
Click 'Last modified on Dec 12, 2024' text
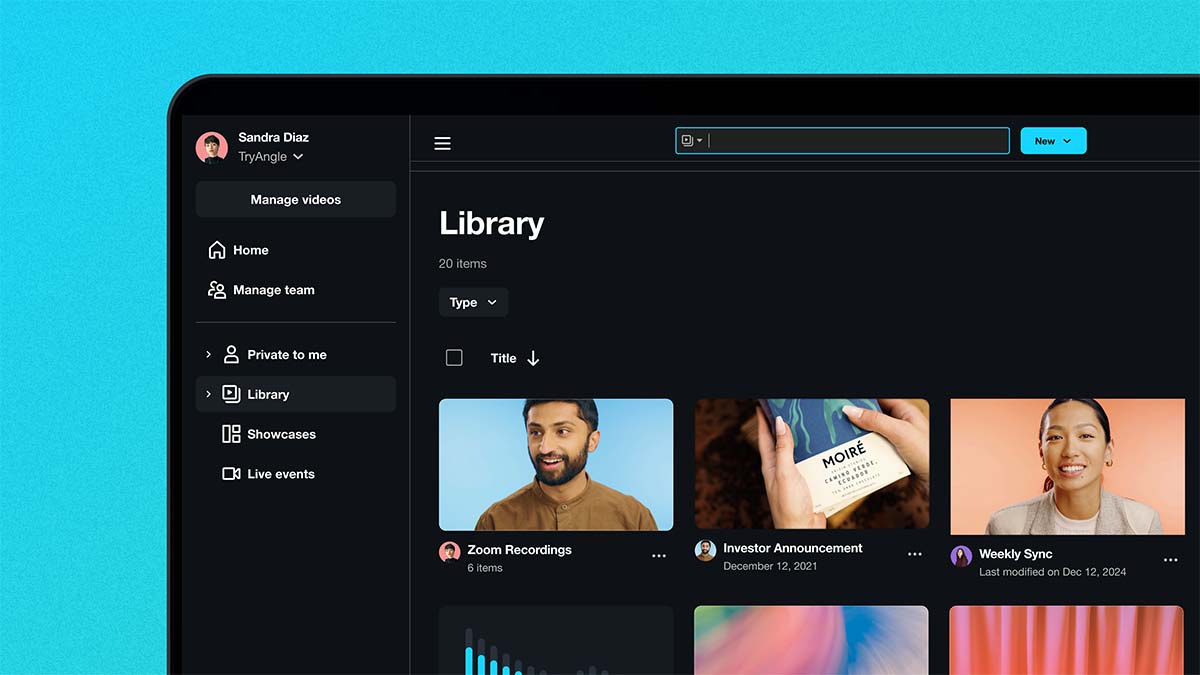point(1053,572)
